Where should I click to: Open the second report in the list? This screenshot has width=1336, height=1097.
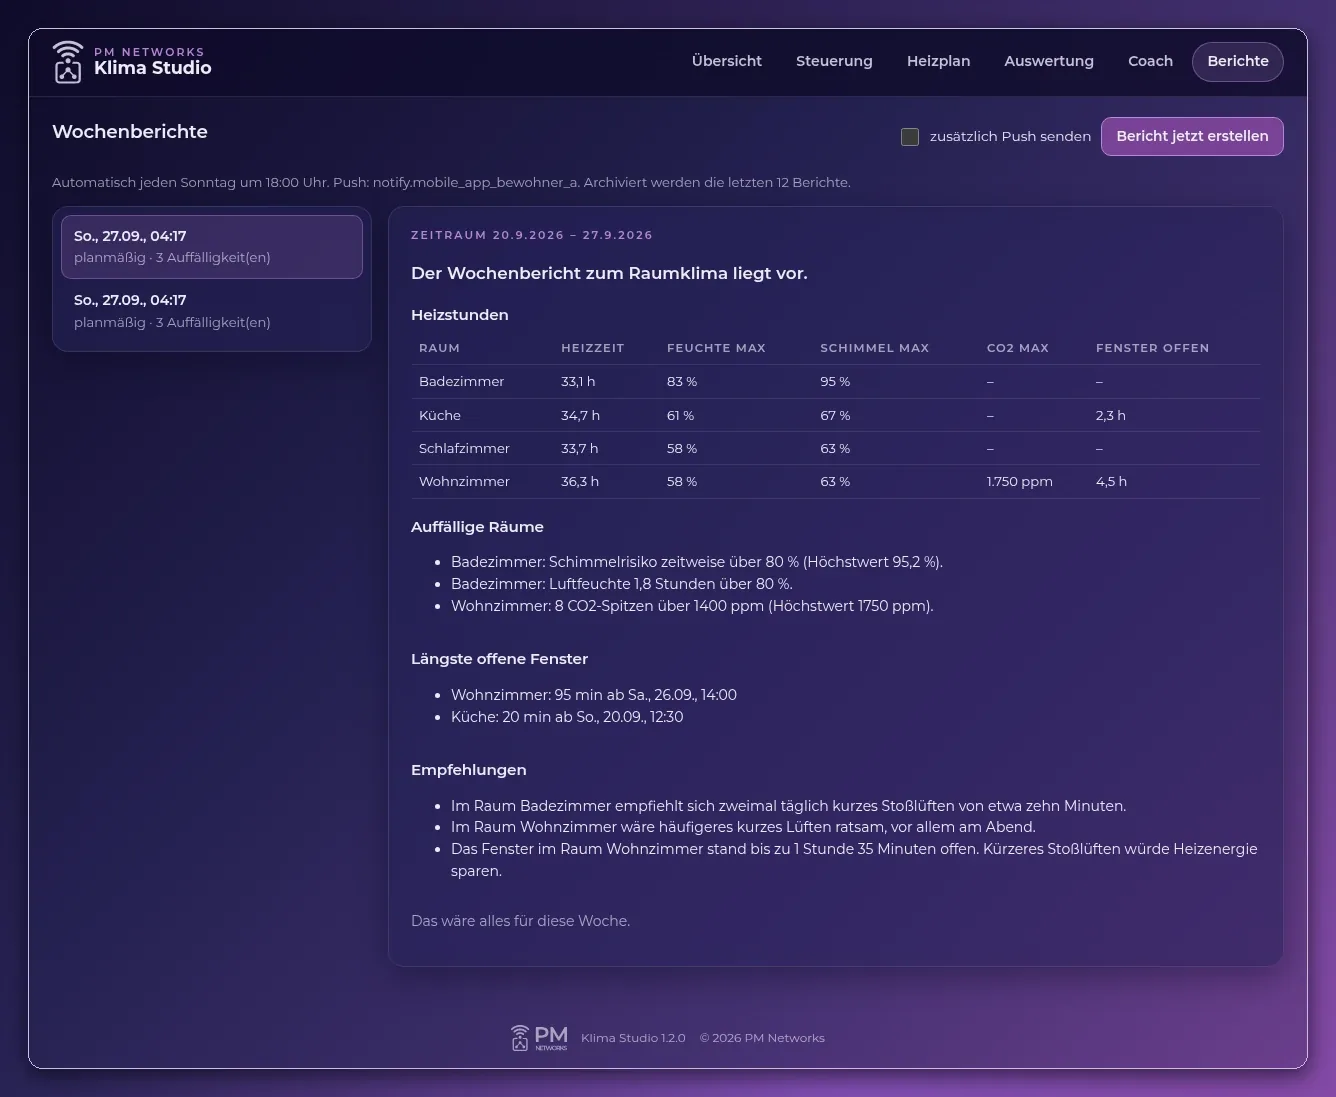point(212,311)
